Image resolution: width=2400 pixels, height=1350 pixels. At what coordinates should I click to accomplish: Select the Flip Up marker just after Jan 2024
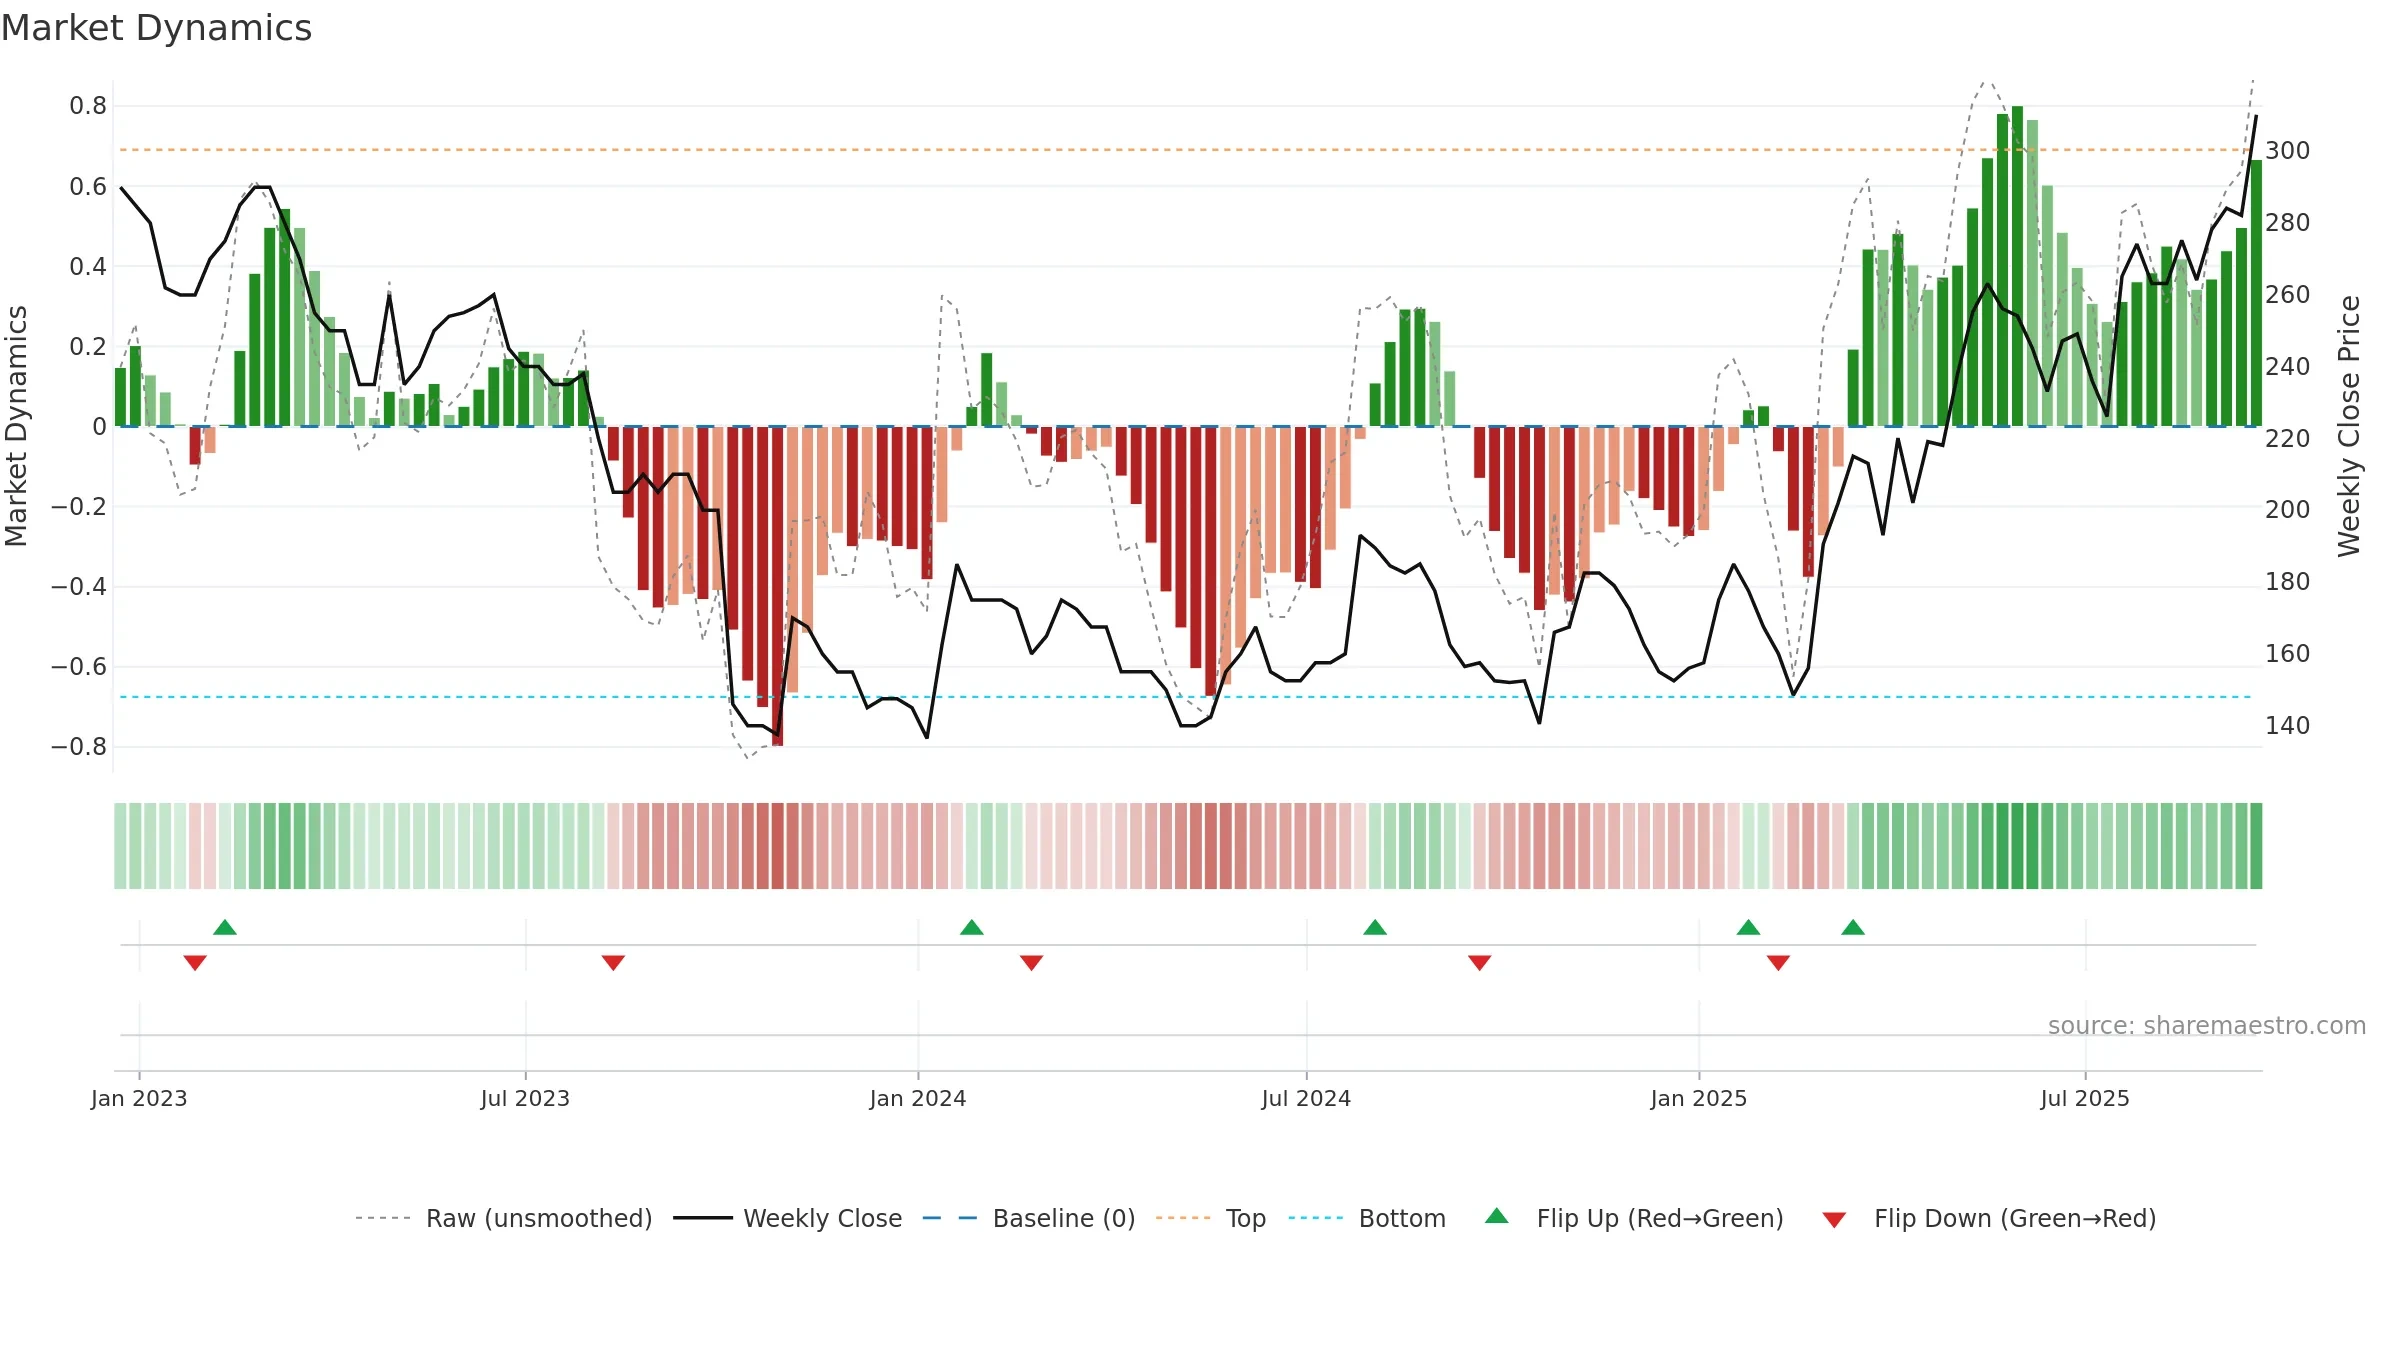click(x=972, y=927)
